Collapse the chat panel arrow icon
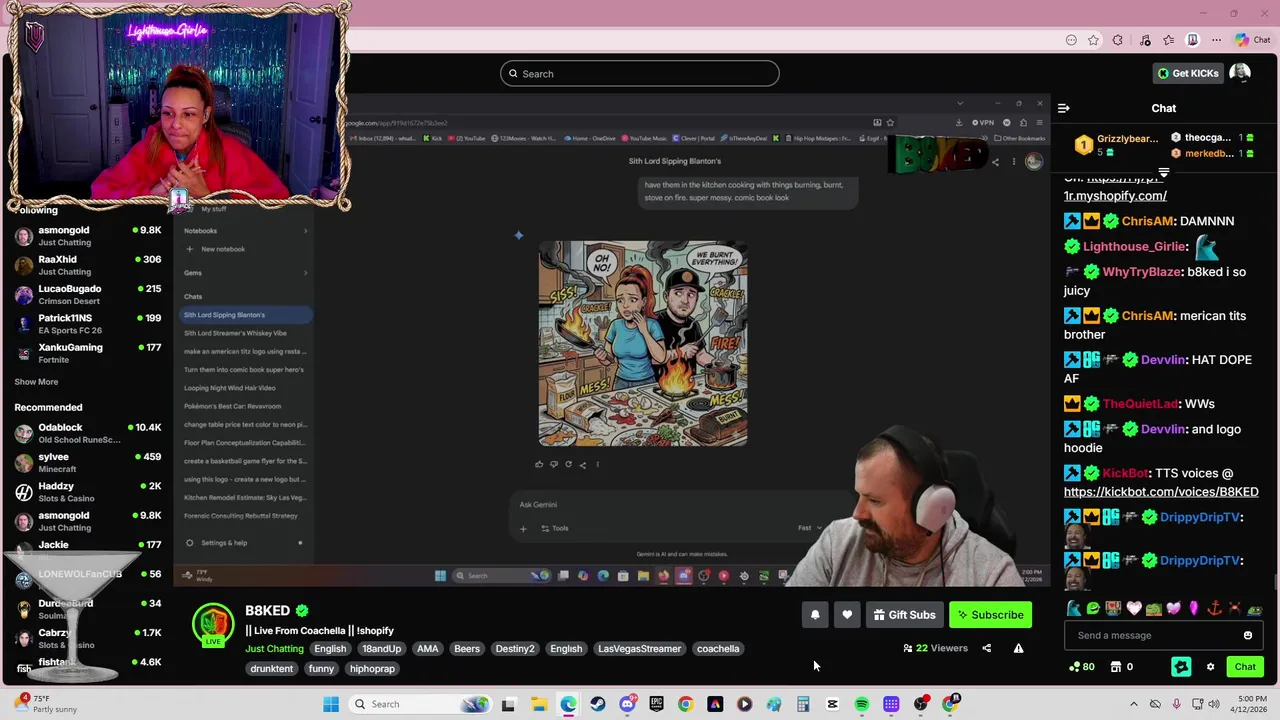The width and height of the screenshot is (1280, 720). 1064,108
